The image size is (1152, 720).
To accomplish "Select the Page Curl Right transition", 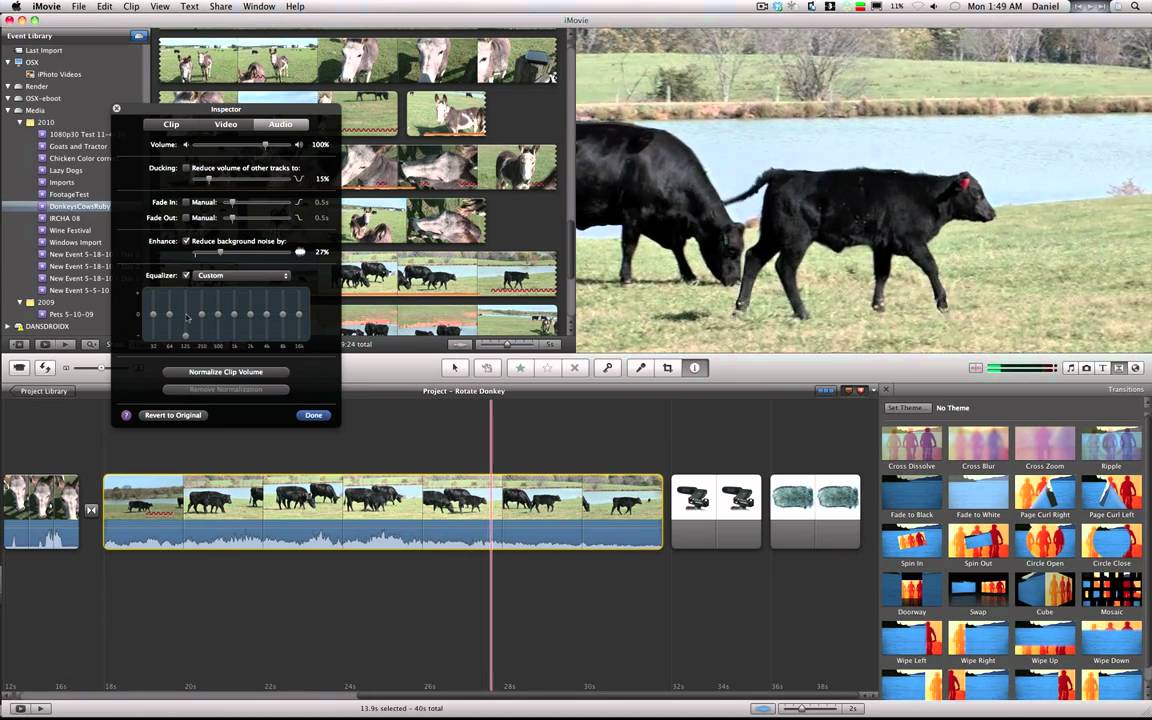I will click(1045, 492).
